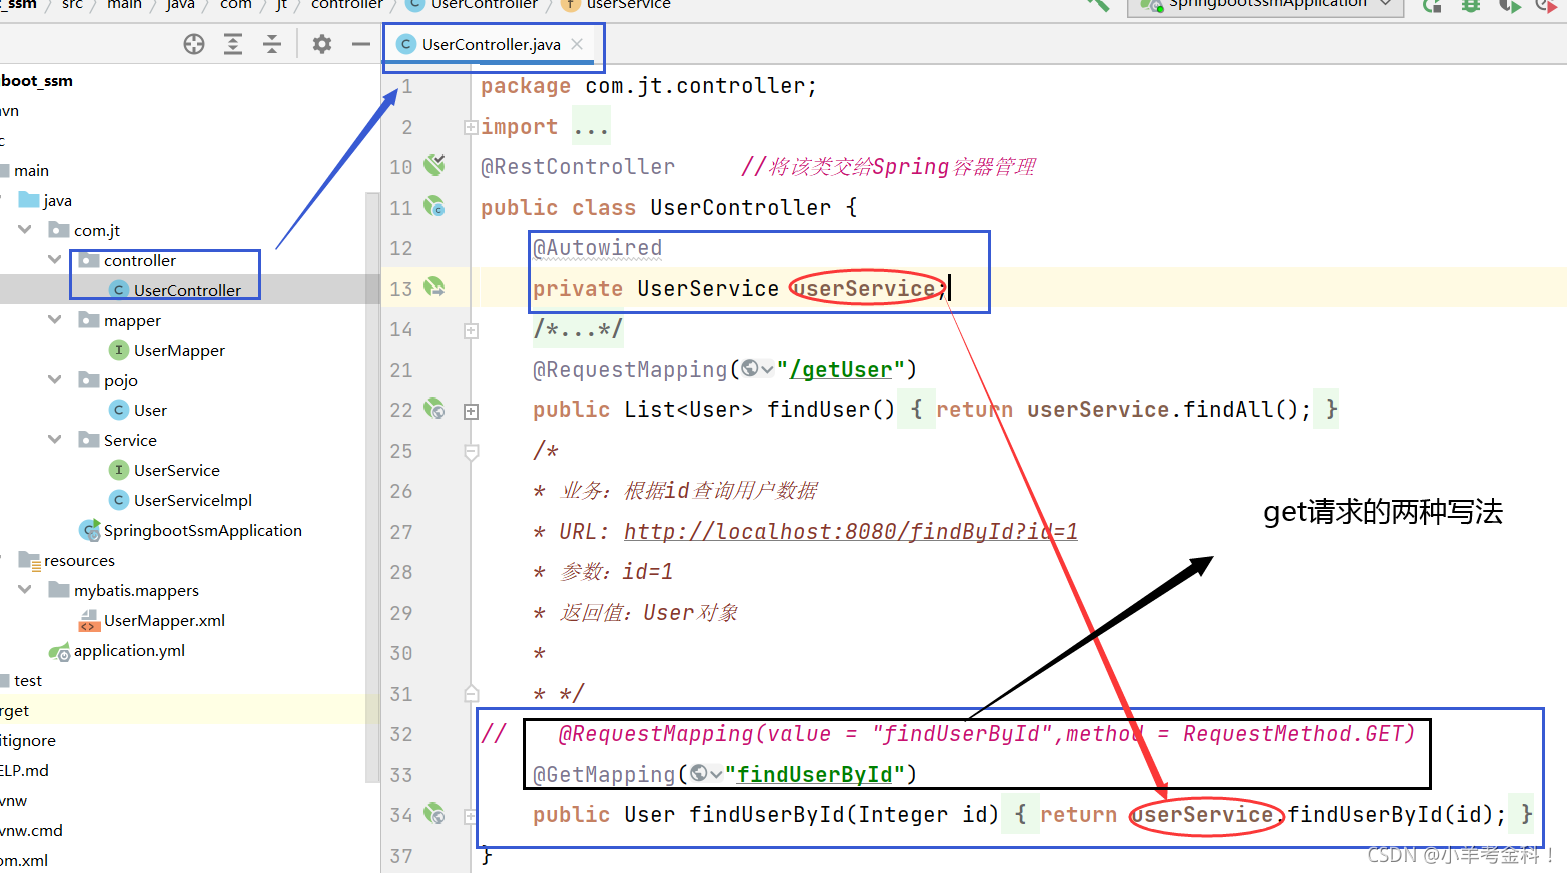Image resolution: width=1567 pixels, height=873 pixels.
Task: Click line number 27 in the gutter
Action: 401,532
